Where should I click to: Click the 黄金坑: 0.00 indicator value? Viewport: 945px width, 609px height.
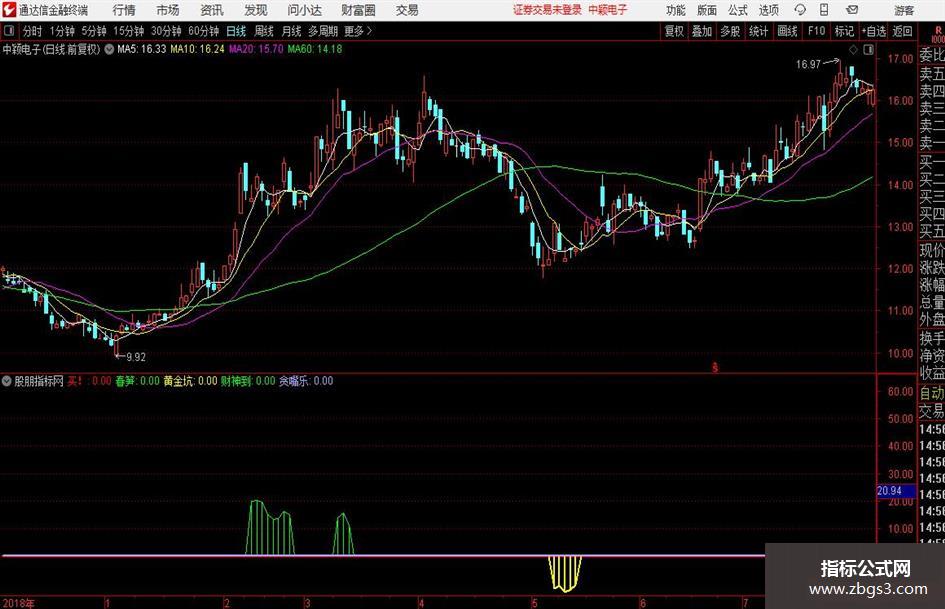click(x=190, y=381)
